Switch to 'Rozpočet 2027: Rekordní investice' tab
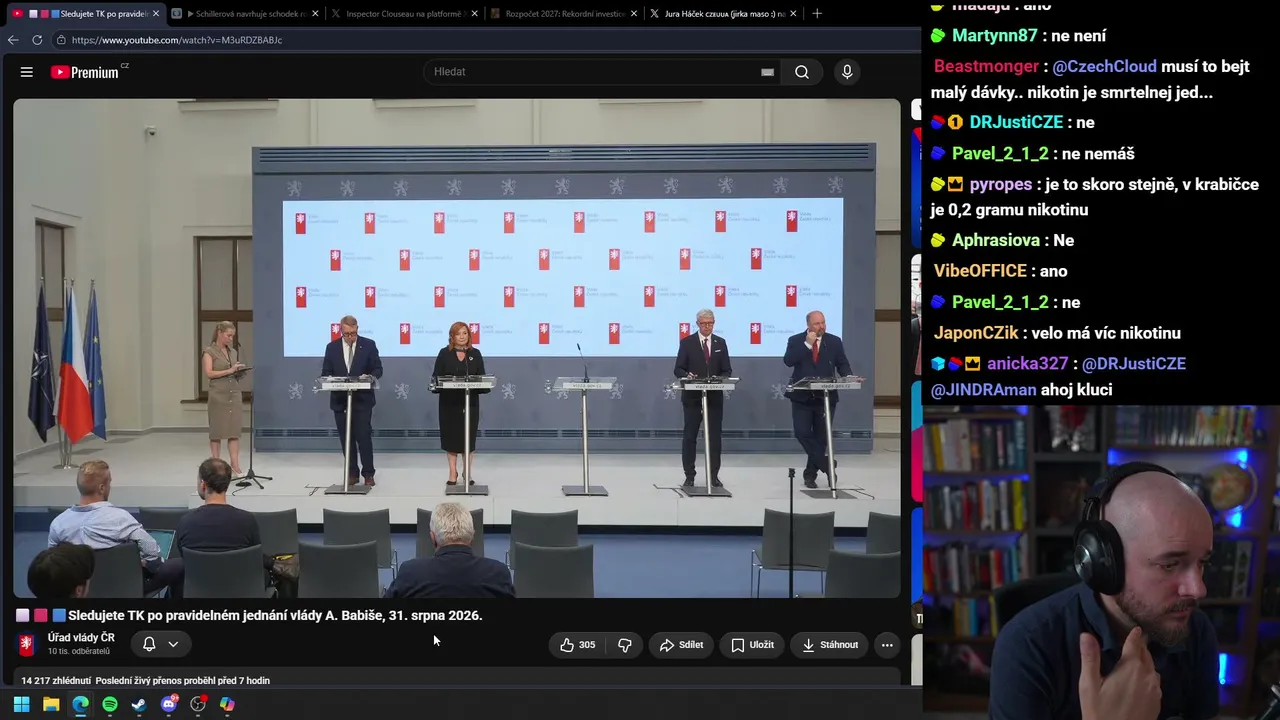 point(564,14)
